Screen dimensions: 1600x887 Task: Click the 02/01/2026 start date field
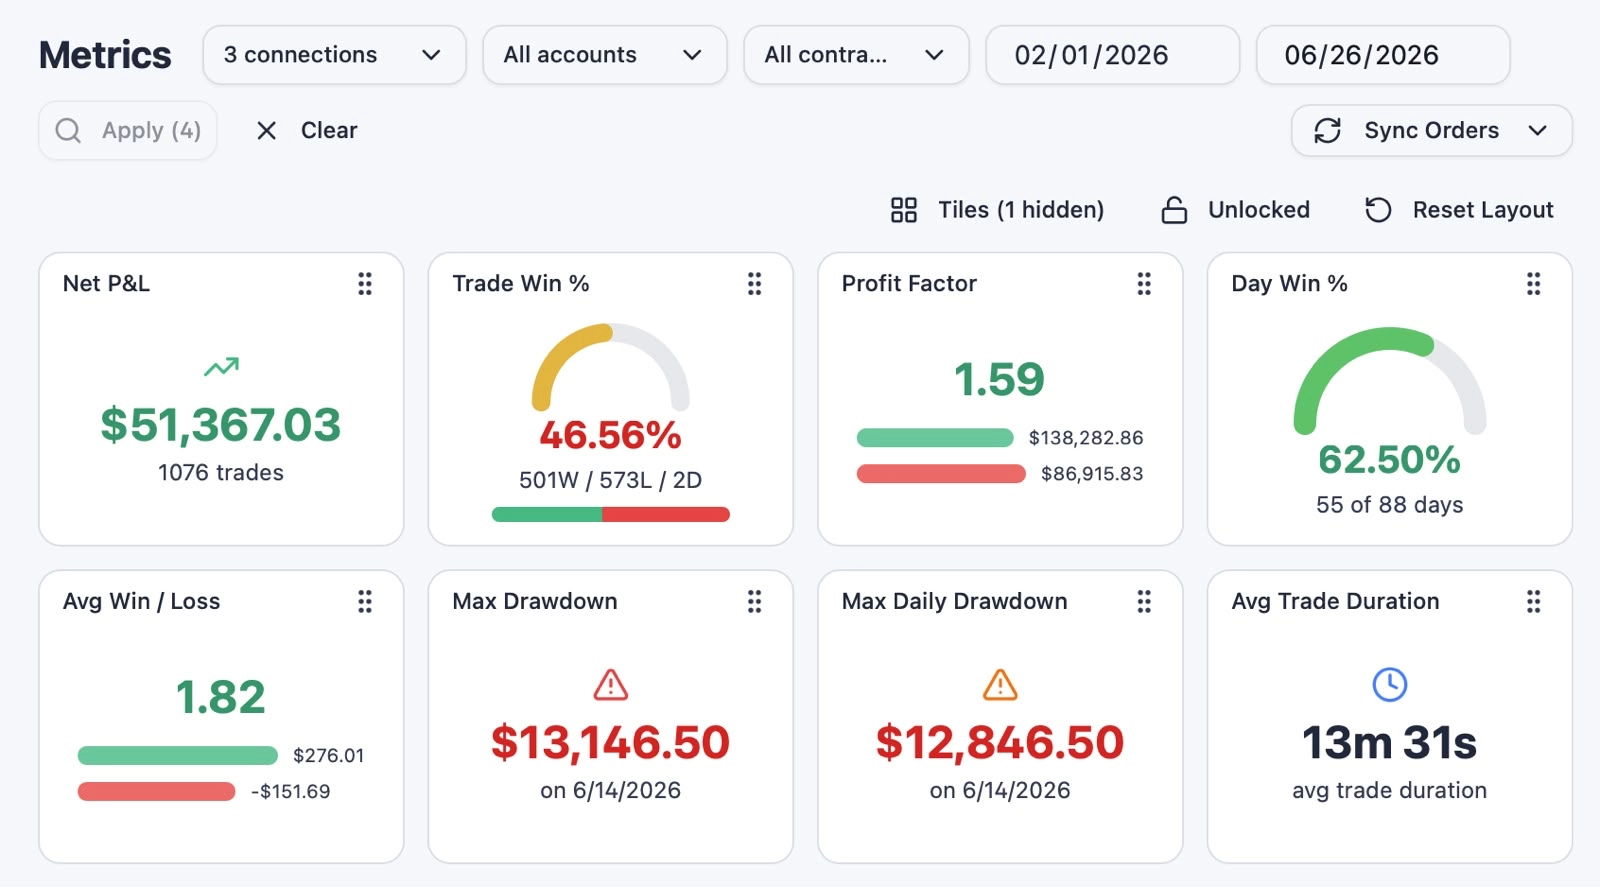1112,55
